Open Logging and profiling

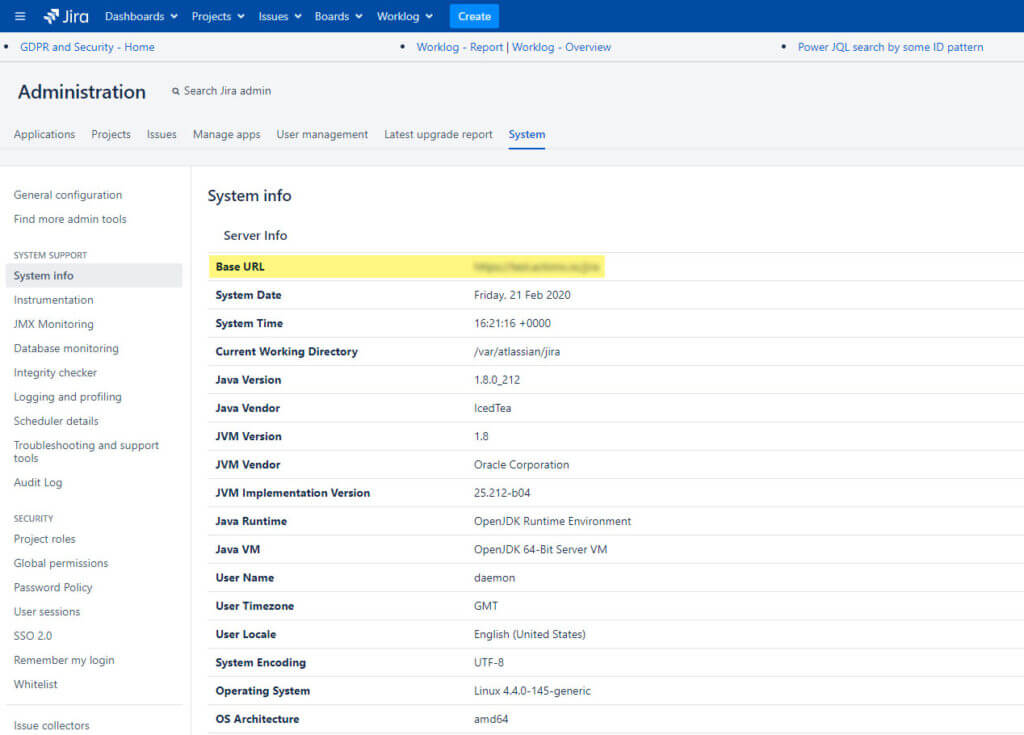68,397
